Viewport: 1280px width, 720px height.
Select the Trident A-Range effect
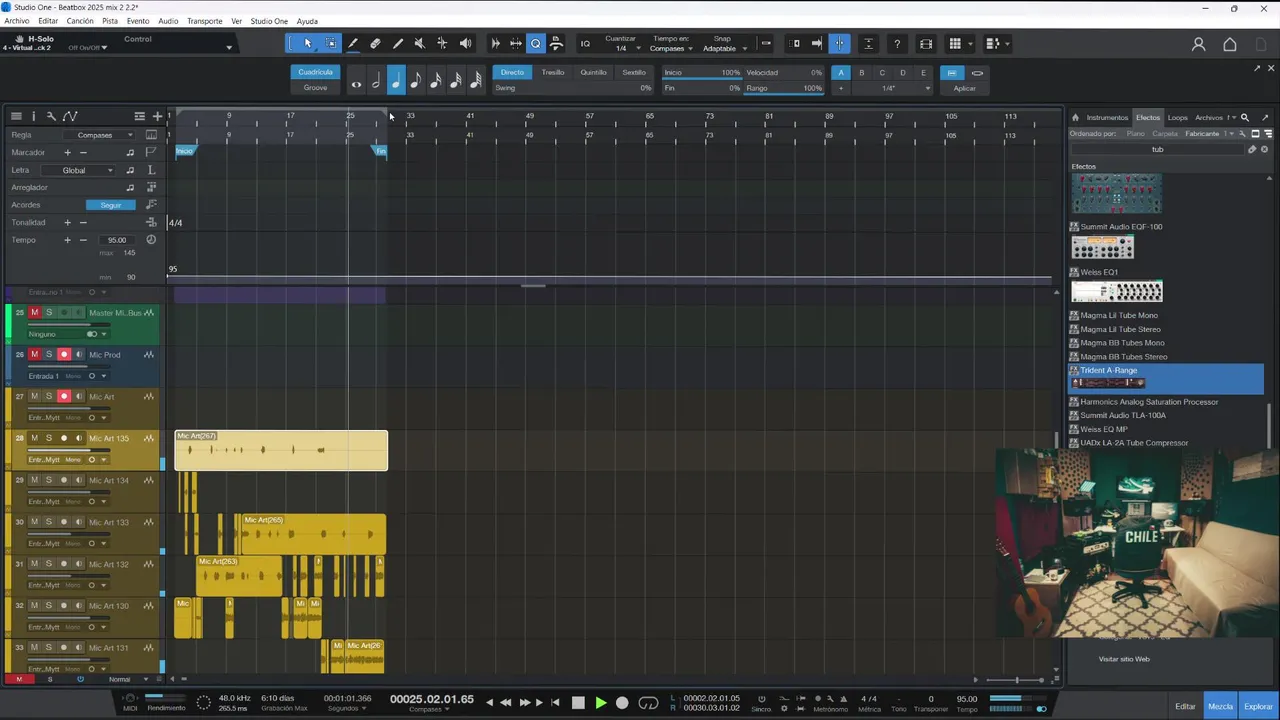pyautogui.click(x=1166, y=378)
